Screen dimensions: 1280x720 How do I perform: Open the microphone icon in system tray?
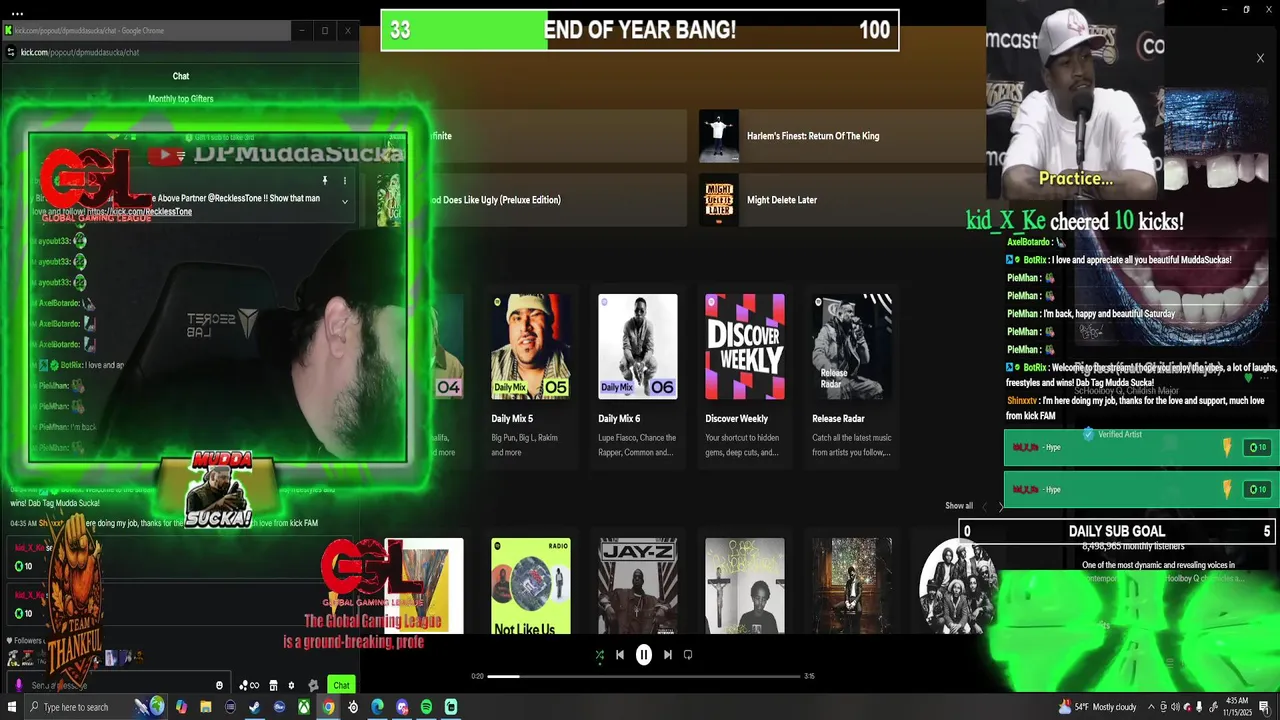coord(1199,707)
